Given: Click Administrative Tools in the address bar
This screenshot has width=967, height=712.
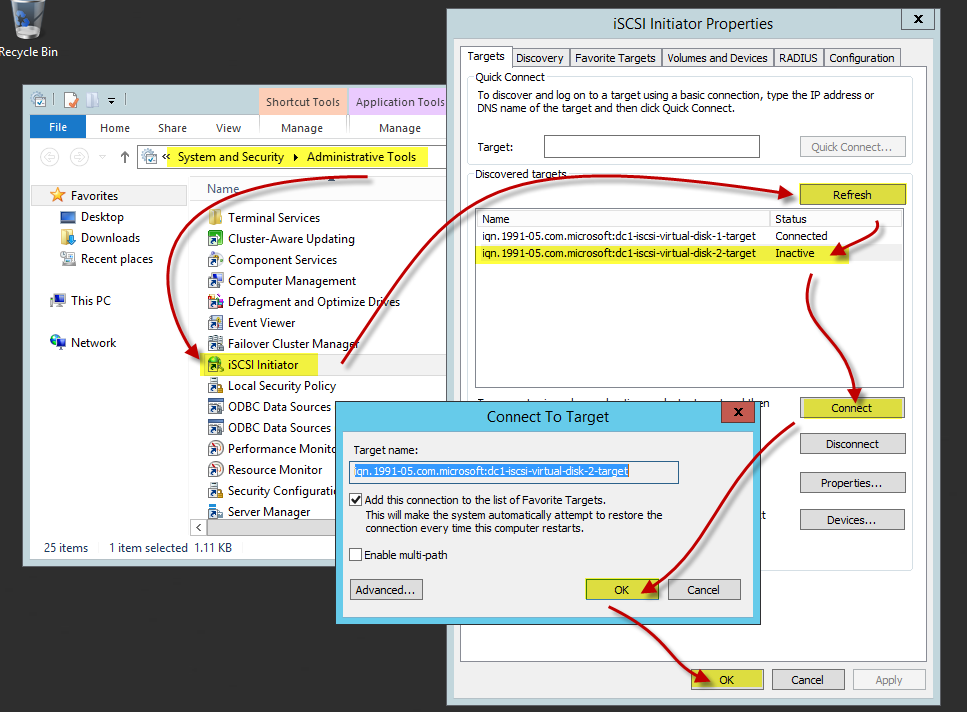Looking at the screenshot, I should pyautogui.click(x=361, y=157).
